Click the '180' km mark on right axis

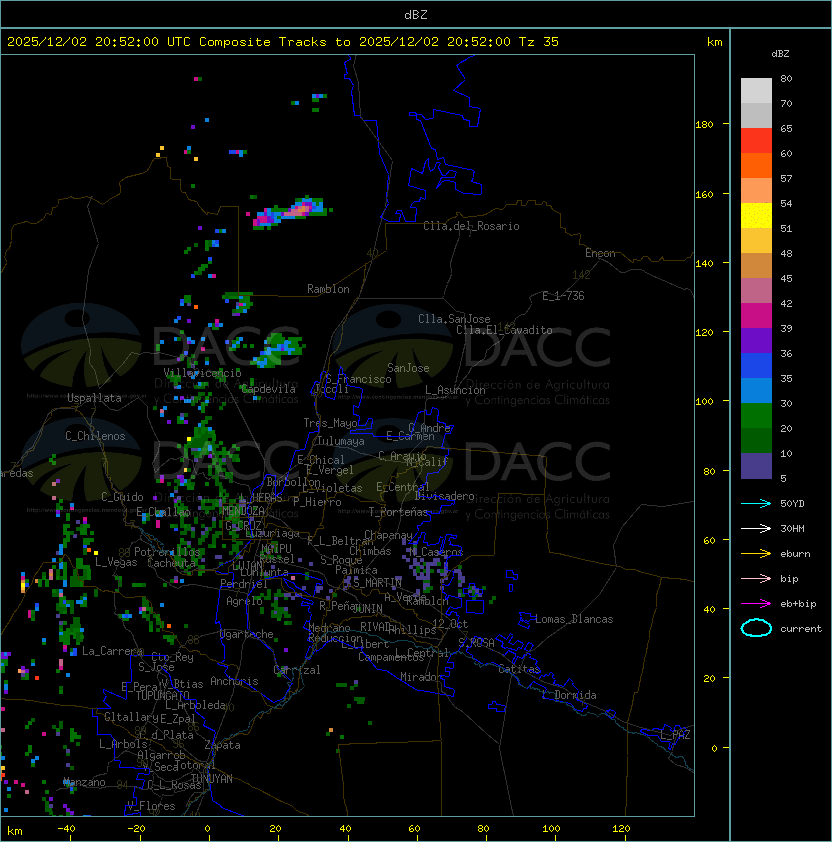pyautogui.click(x=704, y=125)
